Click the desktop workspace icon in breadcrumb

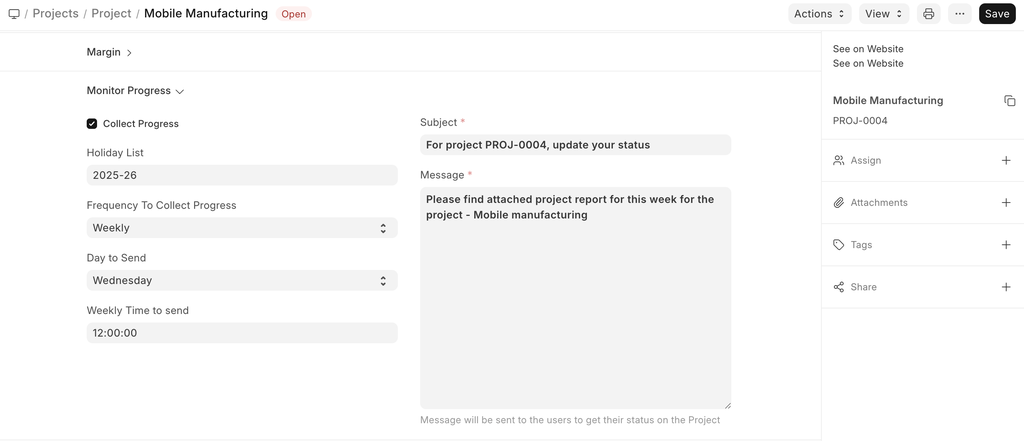tap(14, 14)
